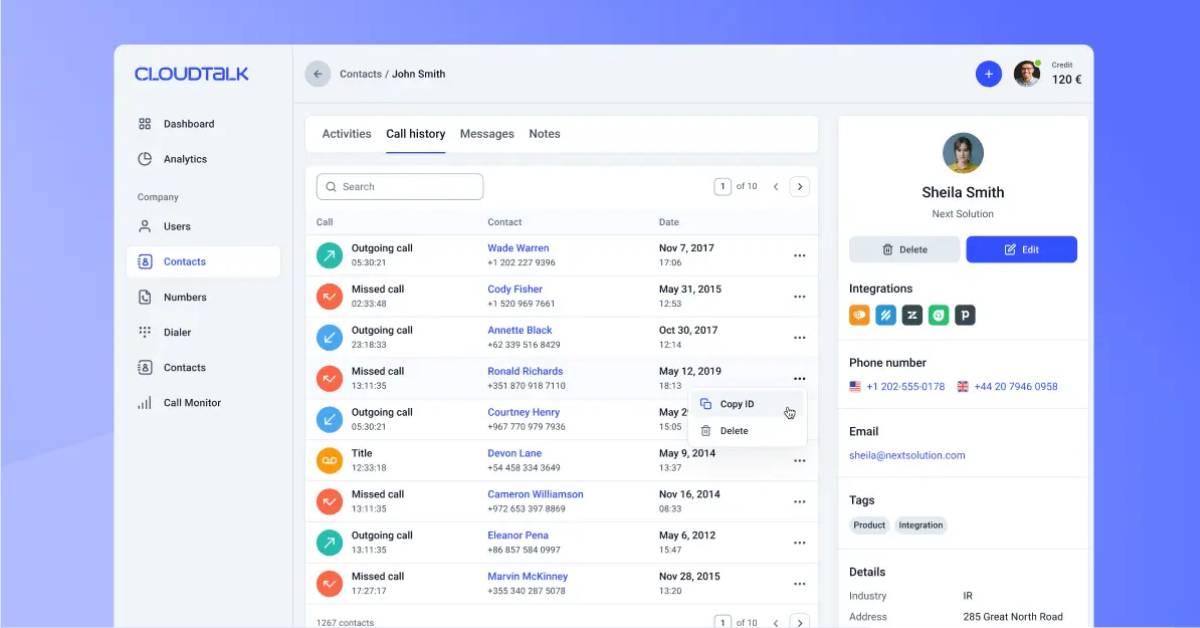1200x628 pixels.
Task: Open the sheila@nextsolution.com email link
Action: click(907, 455)
